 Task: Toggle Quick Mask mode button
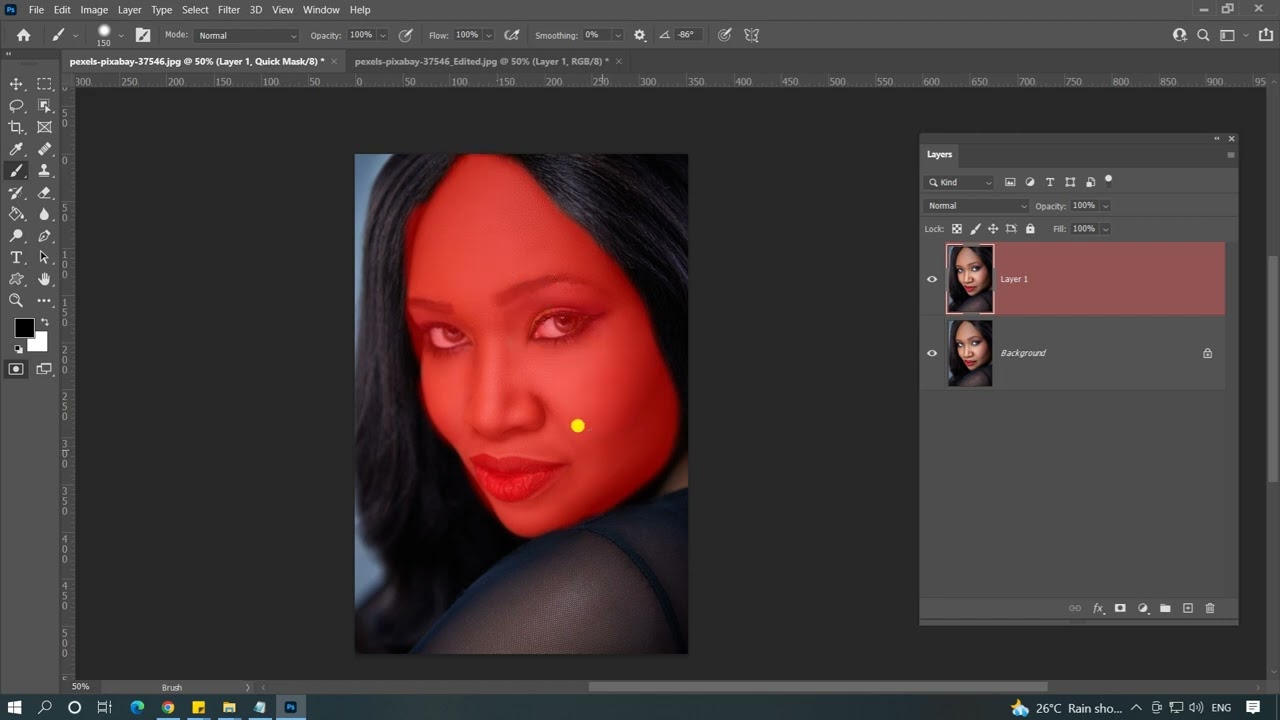[x=16, y=369]
